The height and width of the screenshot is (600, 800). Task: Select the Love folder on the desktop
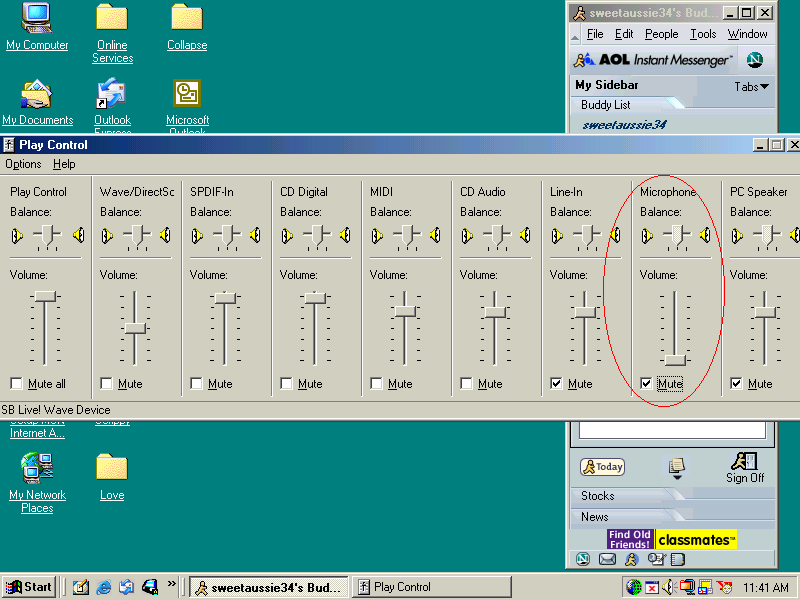111,468
